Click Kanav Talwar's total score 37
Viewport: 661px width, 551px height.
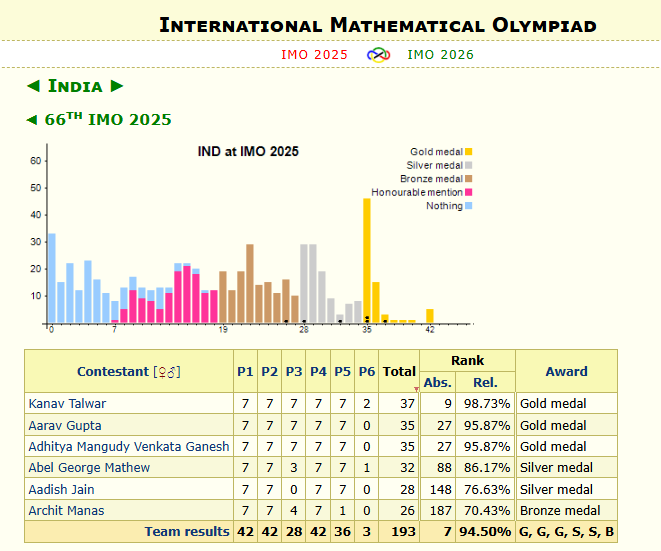[x=407, y=403]
